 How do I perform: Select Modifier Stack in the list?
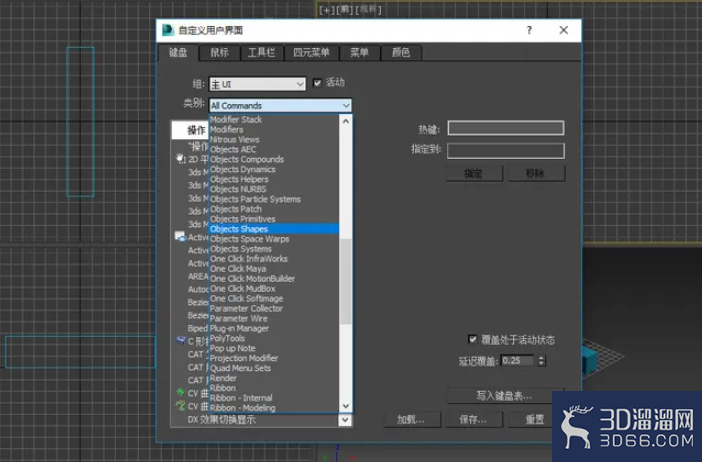click(x=236, y=120)
